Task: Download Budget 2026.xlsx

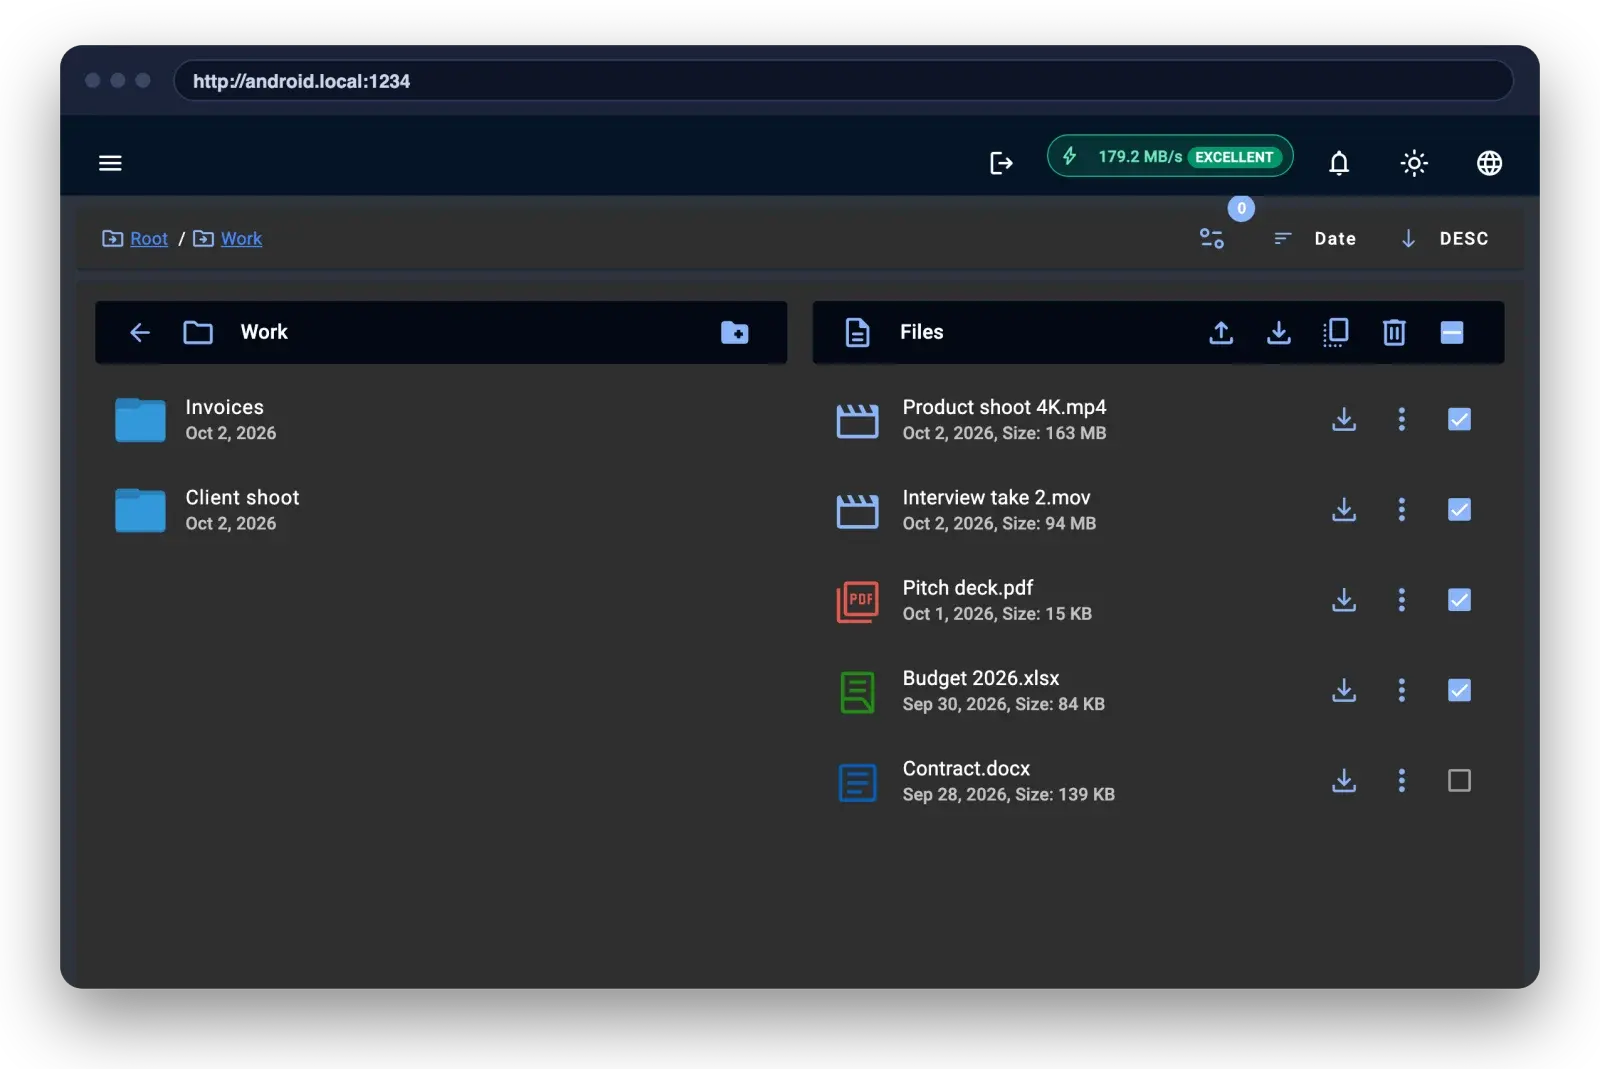Action: [1344, 690]
